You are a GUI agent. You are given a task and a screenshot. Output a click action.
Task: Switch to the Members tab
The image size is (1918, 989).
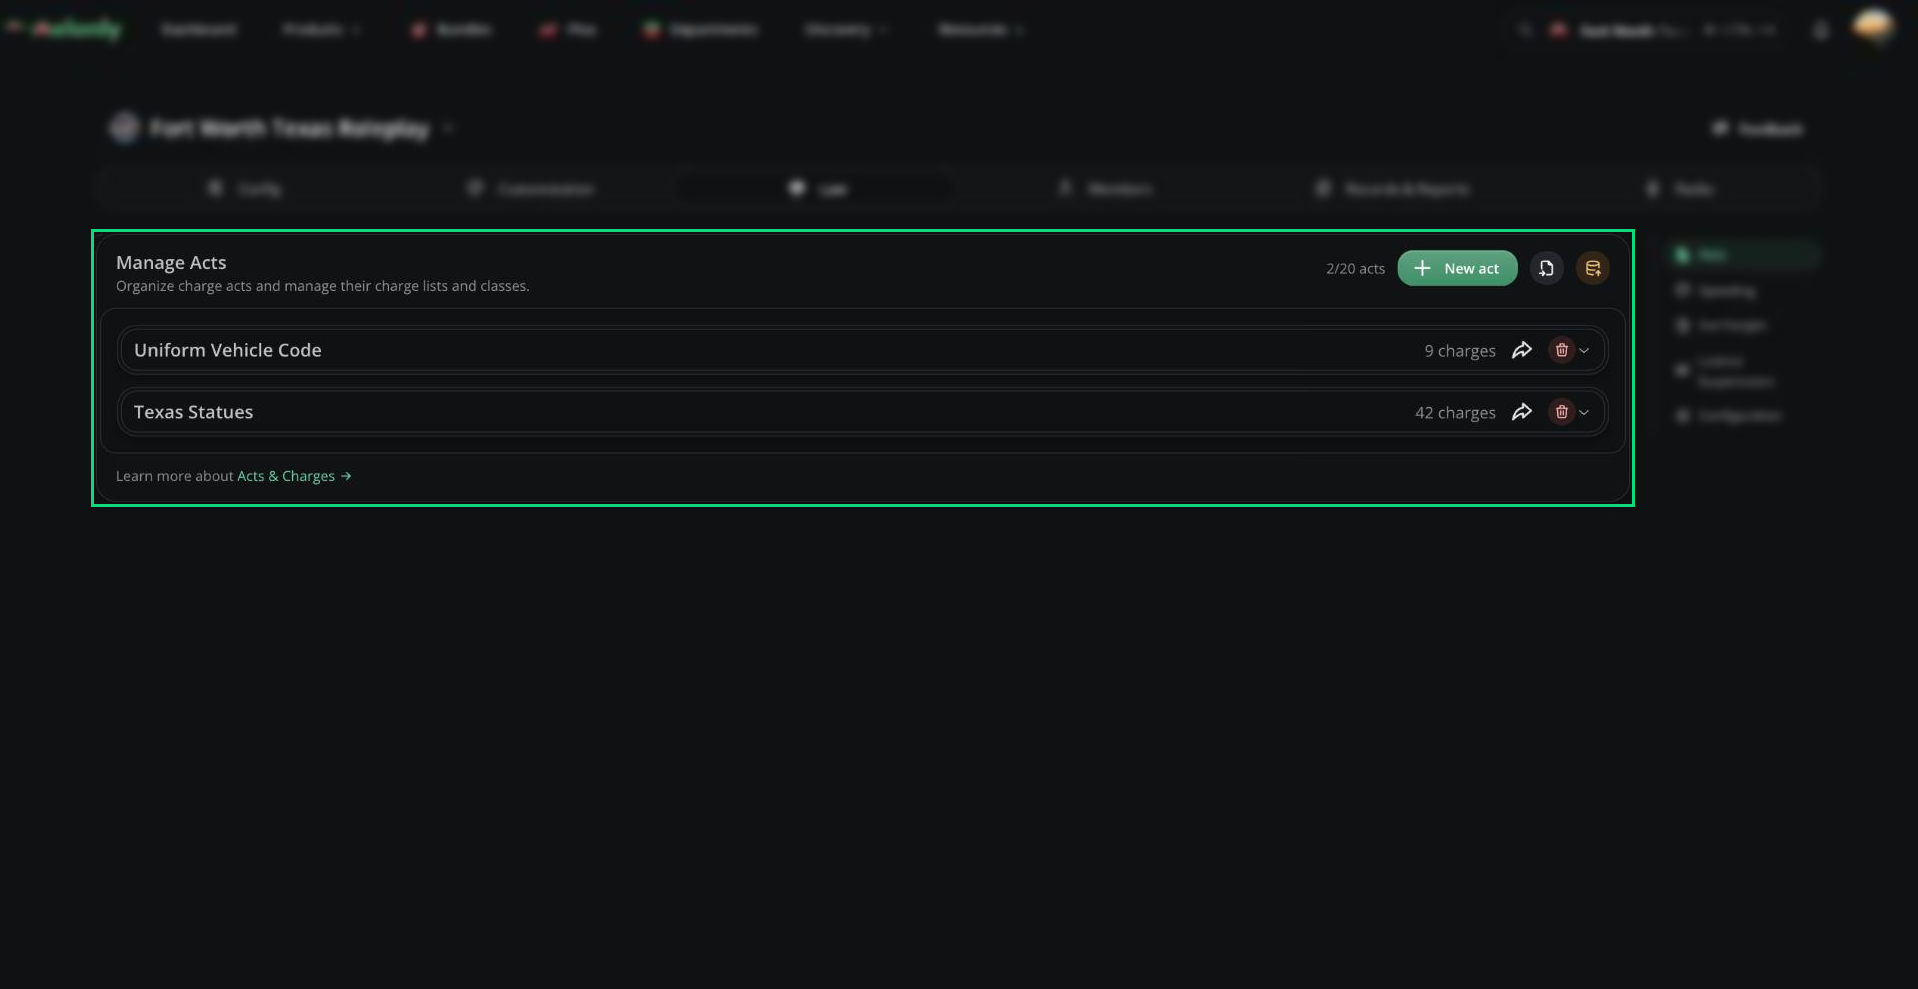[1105, 189]
